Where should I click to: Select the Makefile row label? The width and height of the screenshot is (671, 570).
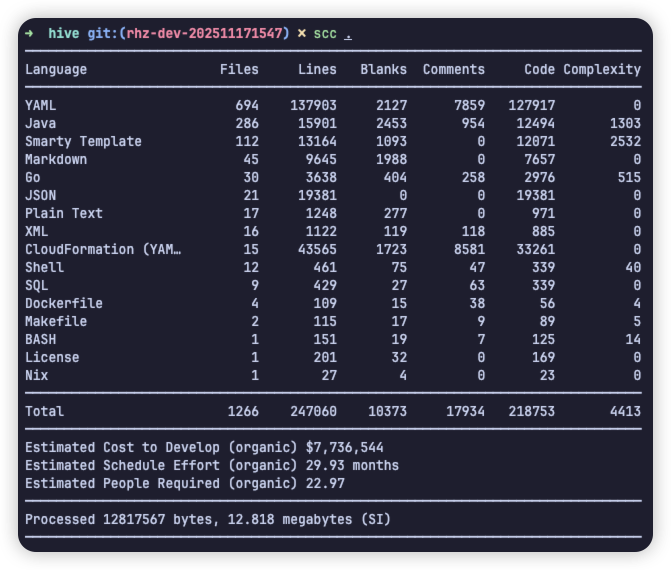[56, 321]
